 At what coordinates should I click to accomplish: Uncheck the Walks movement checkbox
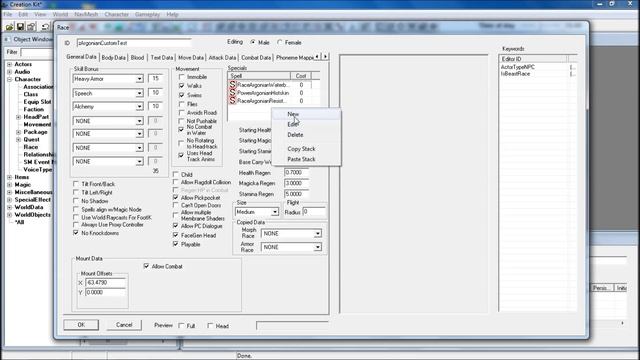(182, 86)
